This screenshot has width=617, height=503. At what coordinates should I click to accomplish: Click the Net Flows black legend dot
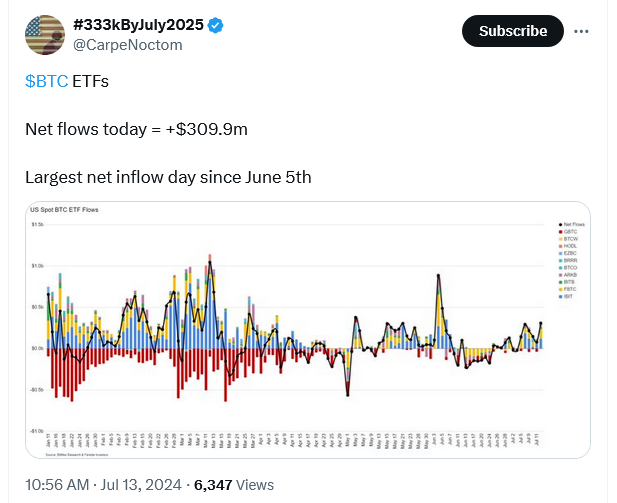(x=559, y=225)
